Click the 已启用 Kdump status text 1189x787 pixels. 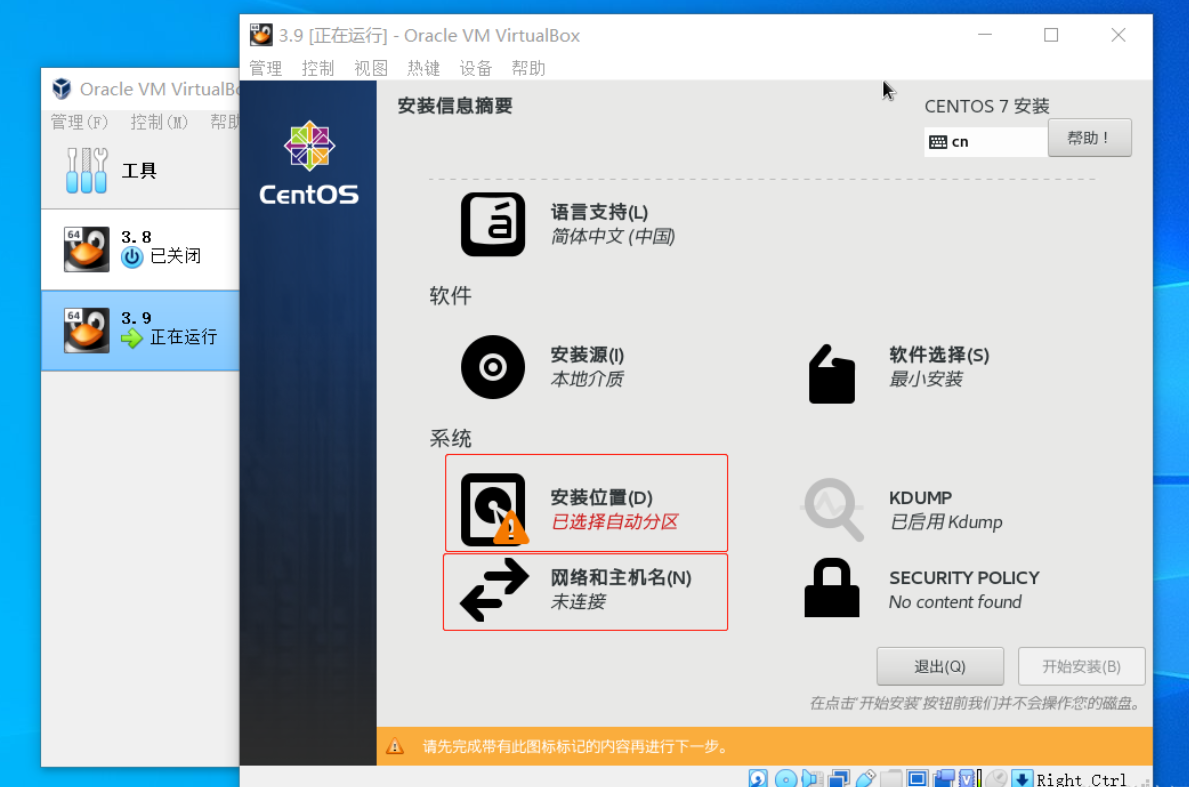[946, 522]
